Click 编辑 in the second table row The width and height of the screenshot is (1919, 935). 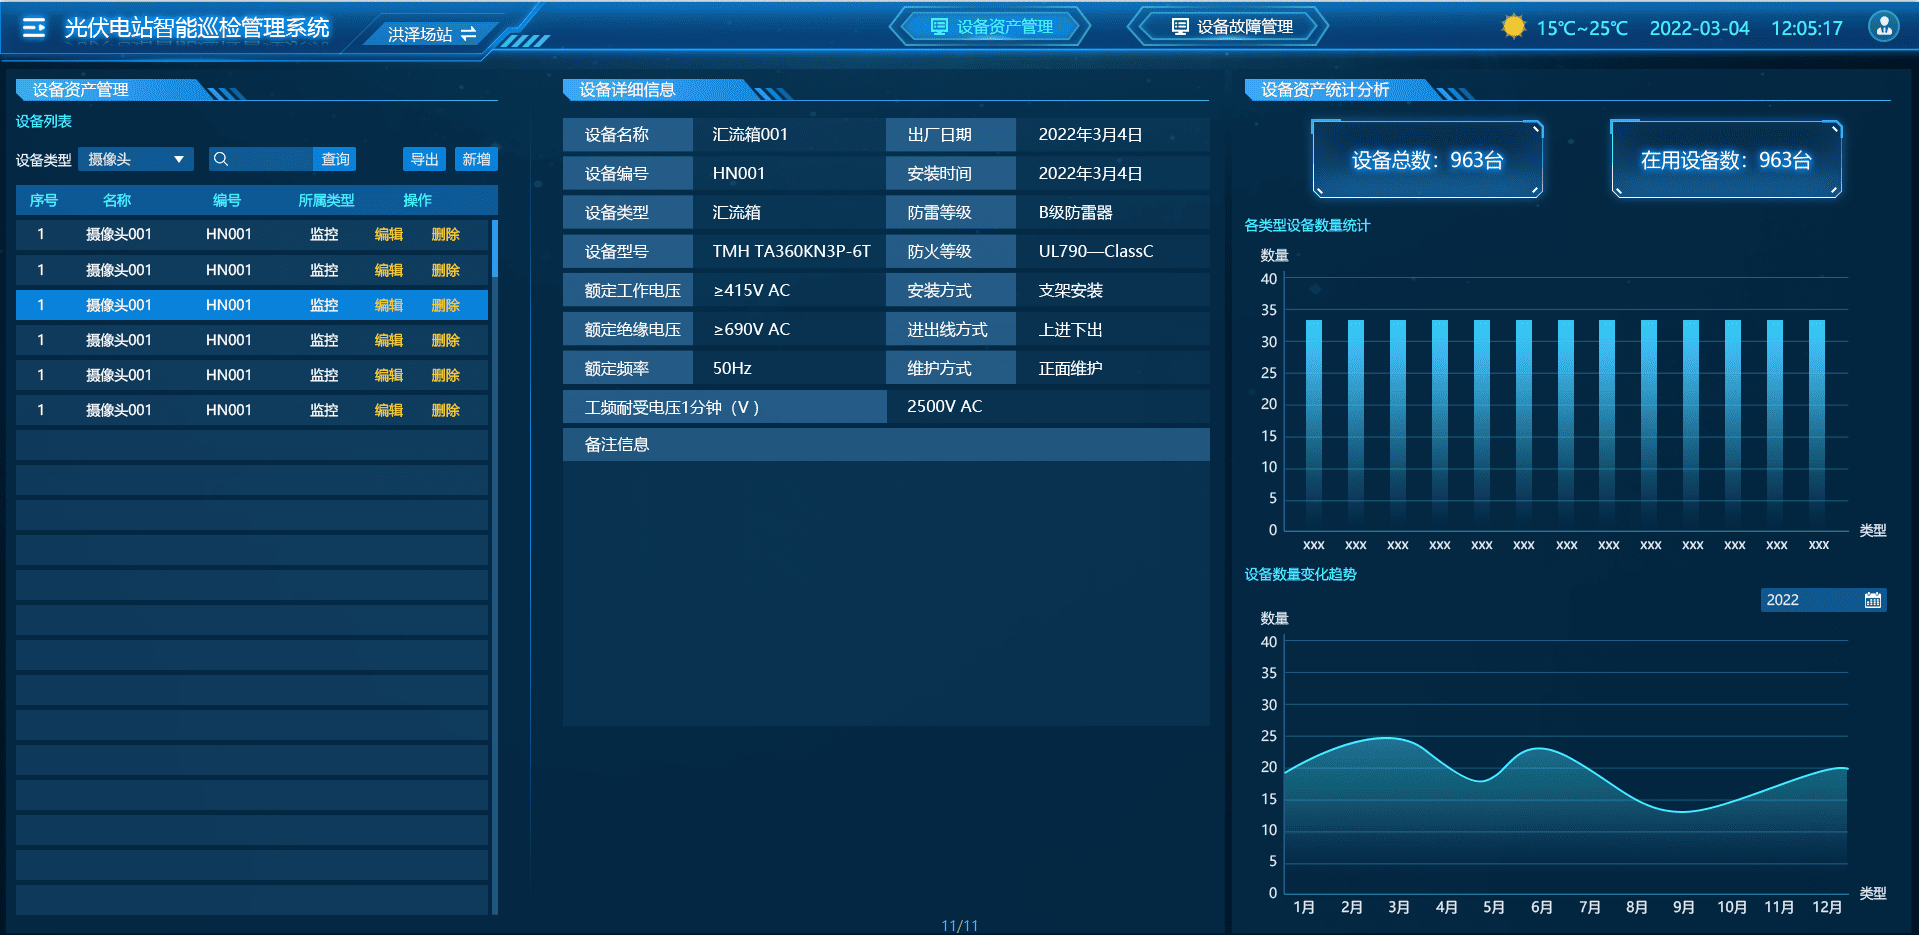(389, 270)
